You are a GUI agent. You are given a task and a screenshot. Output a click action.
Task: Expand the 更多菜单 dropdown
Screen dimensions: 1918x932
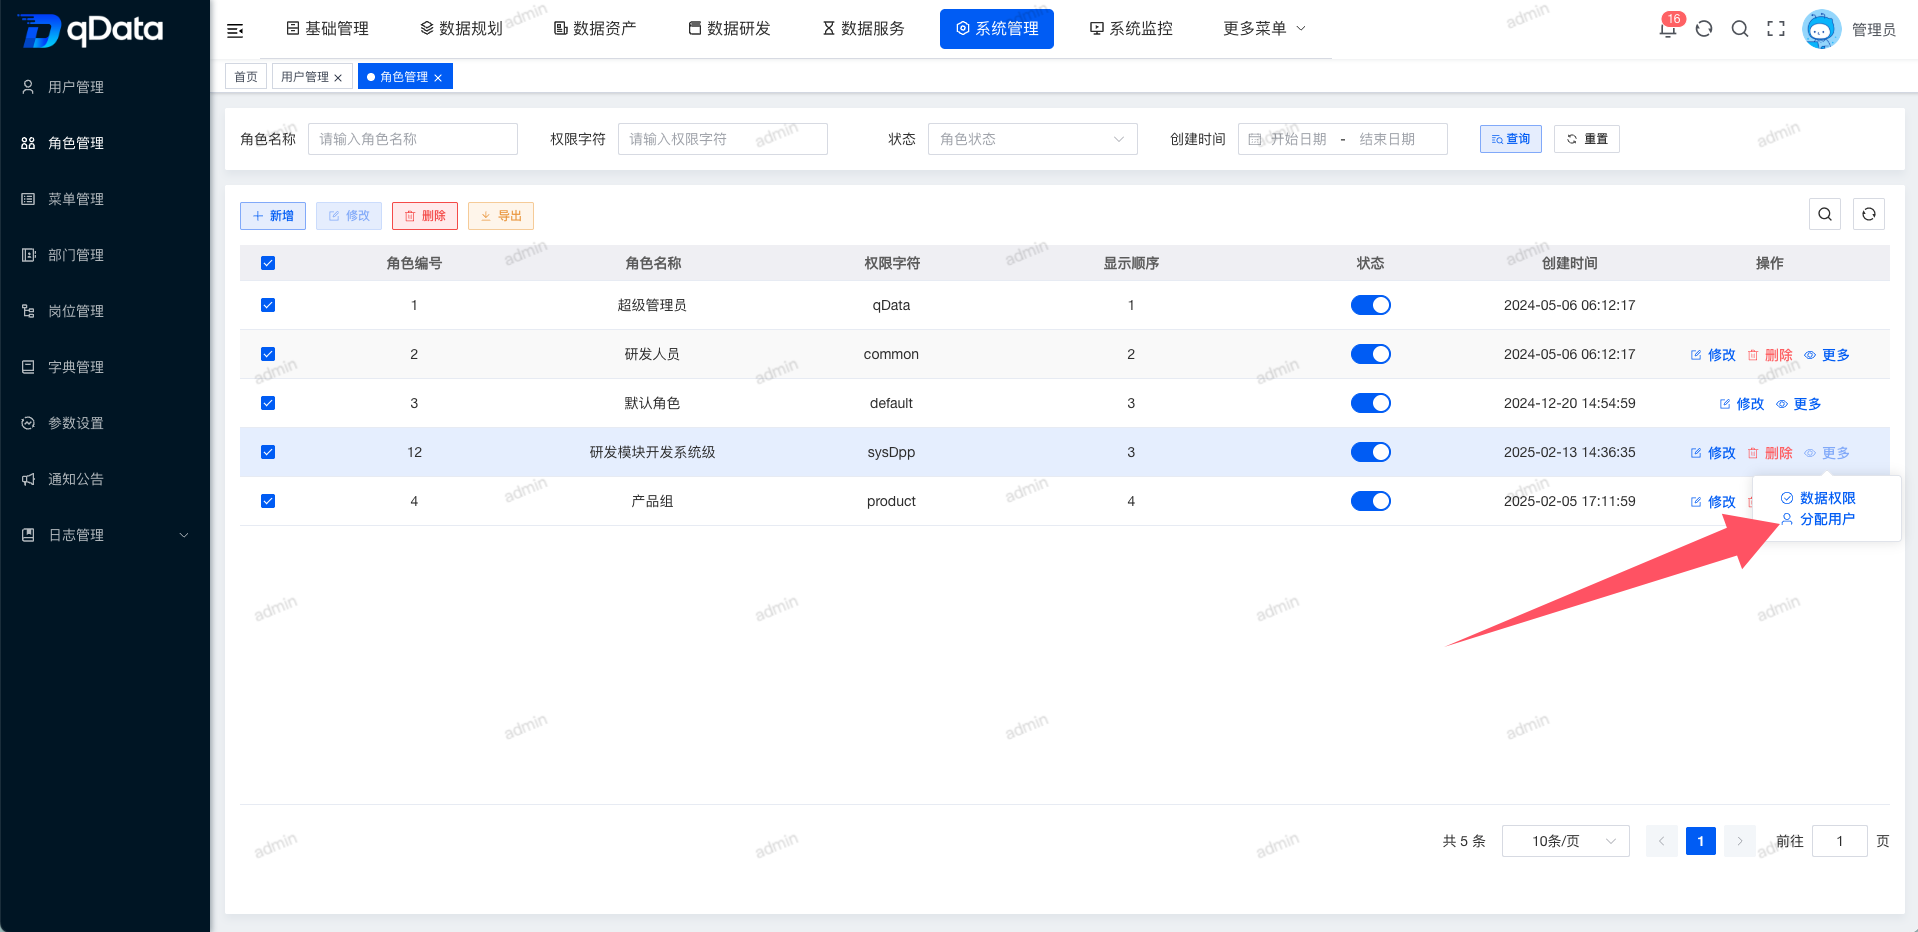tap(1264, 29)
